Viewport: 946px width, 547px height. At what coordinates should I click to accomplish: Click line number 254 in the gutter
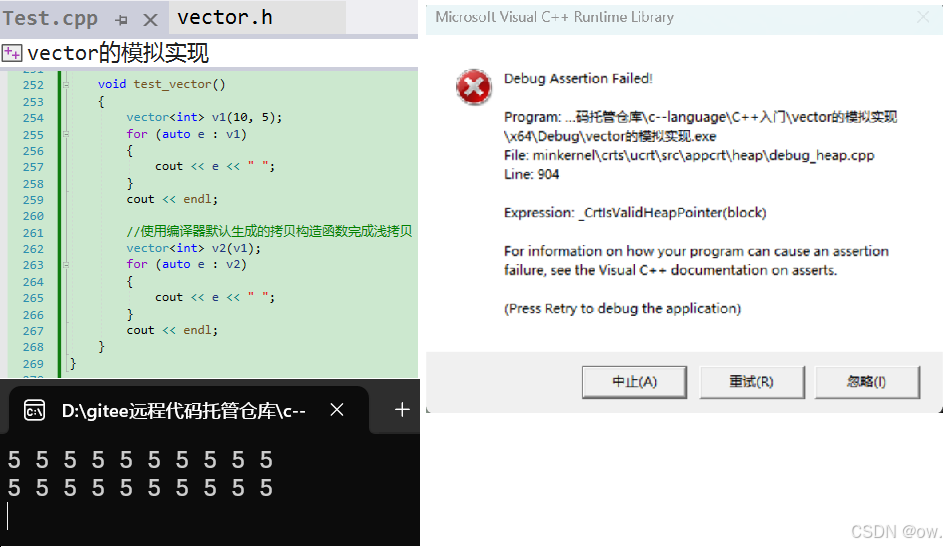33,118
